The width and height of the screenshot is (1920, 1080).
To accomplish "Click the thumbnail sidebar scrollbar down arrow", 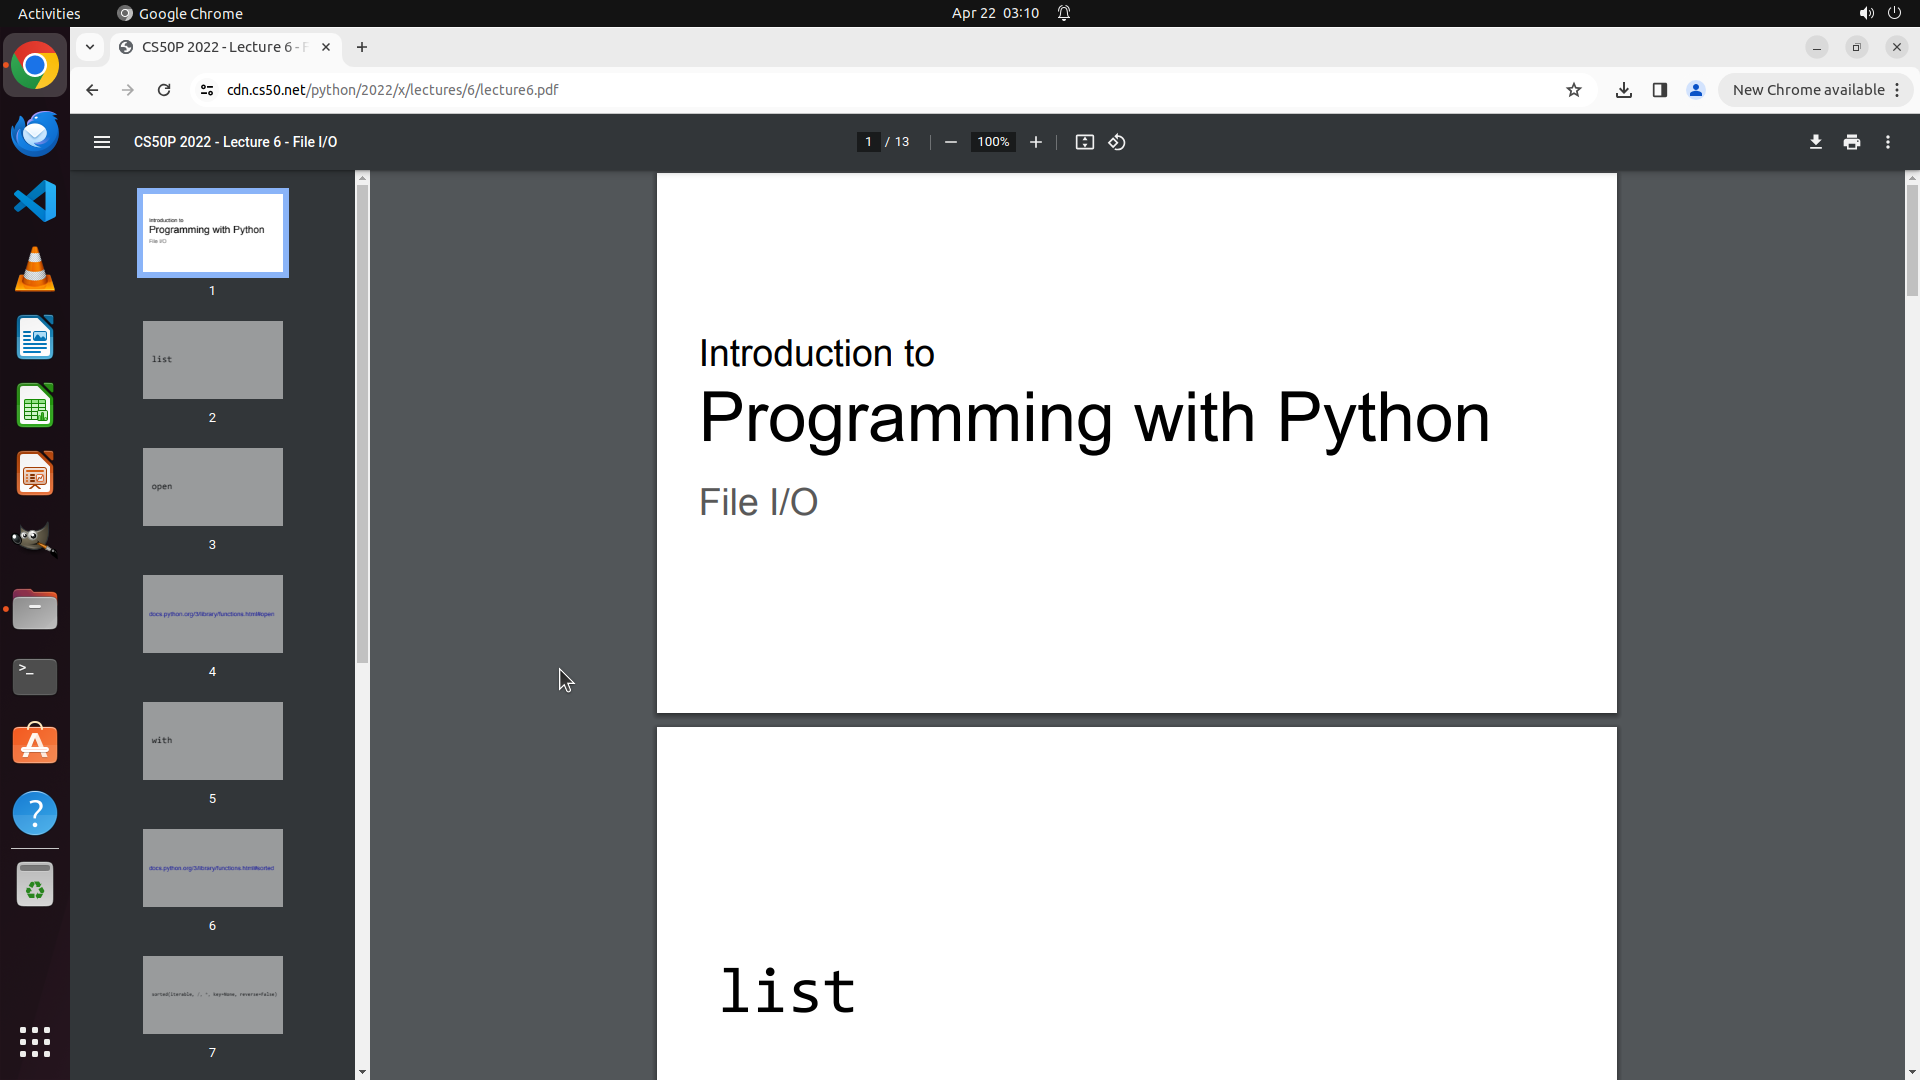I will (x=362, y=1071).
